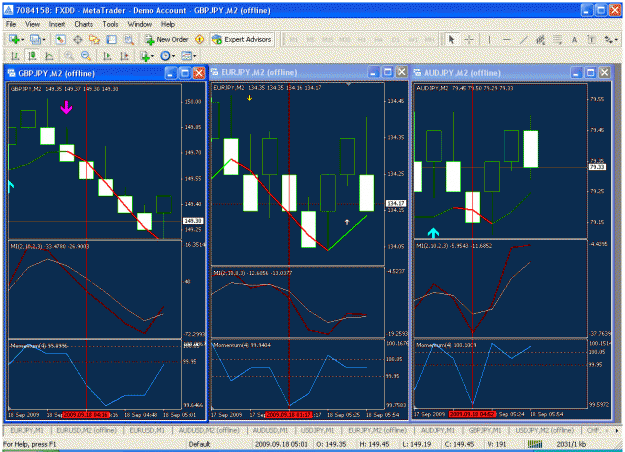Switch to the AUDUSD,M1 chart tab
Viewport: 625px width, 452px height.
coord(270,430)
